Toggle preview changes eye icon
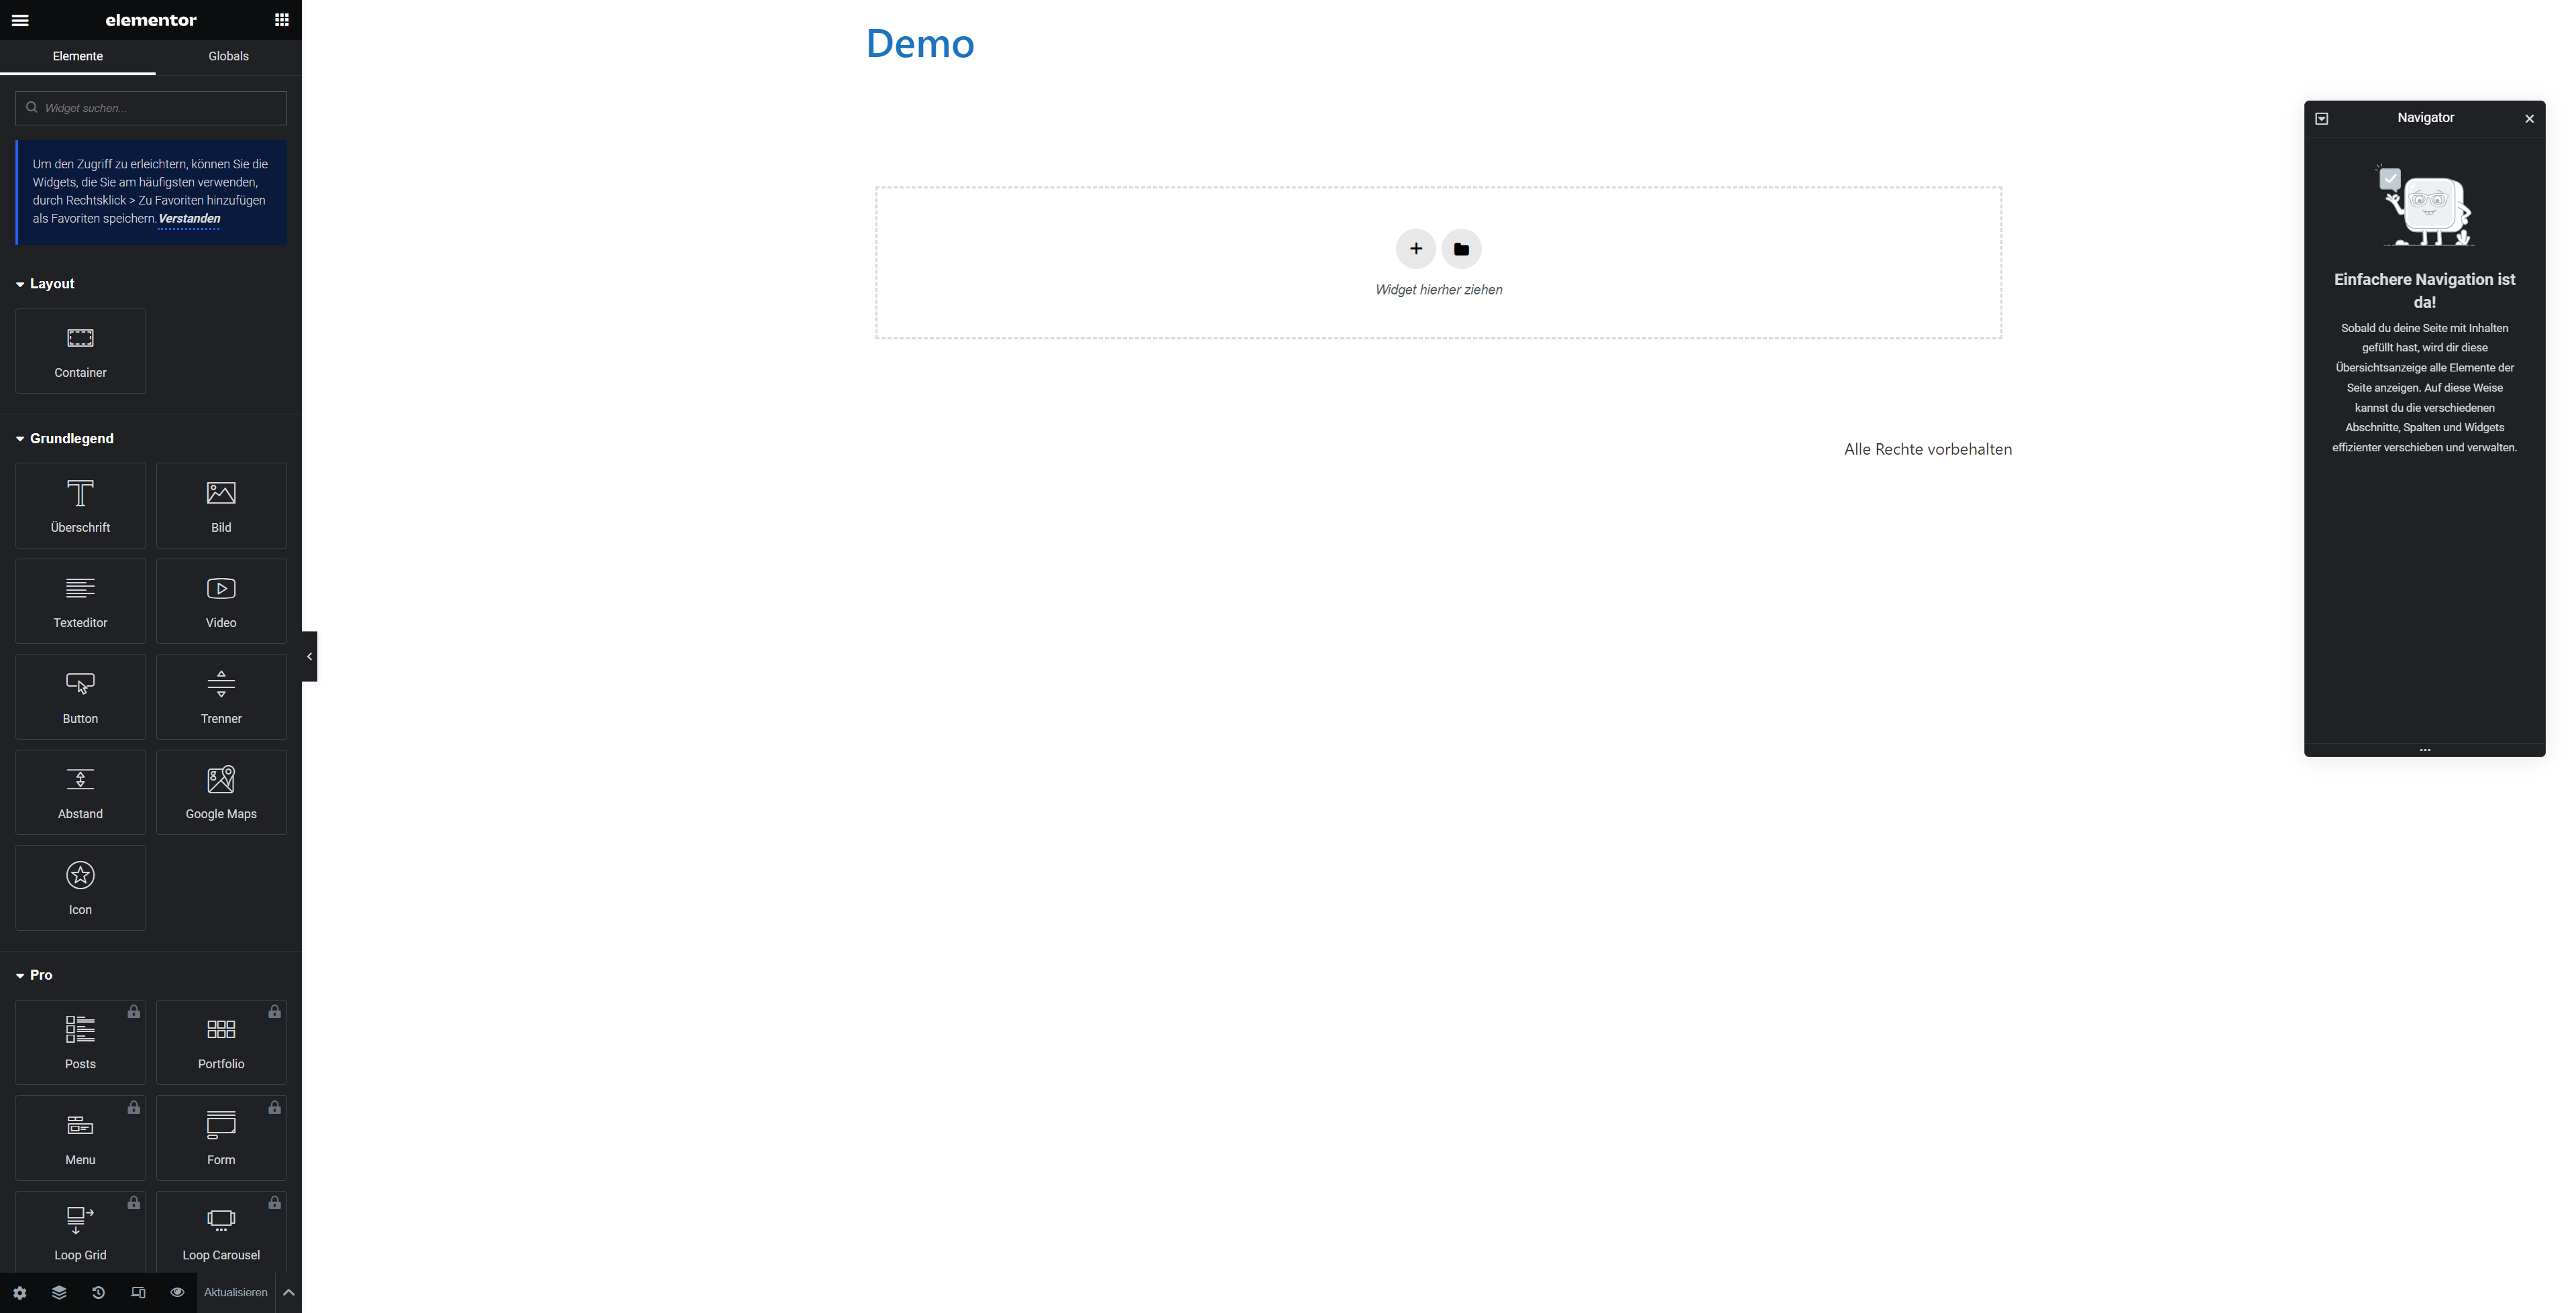The width and height of the screenshot is (2576, 1313). 177,1292
